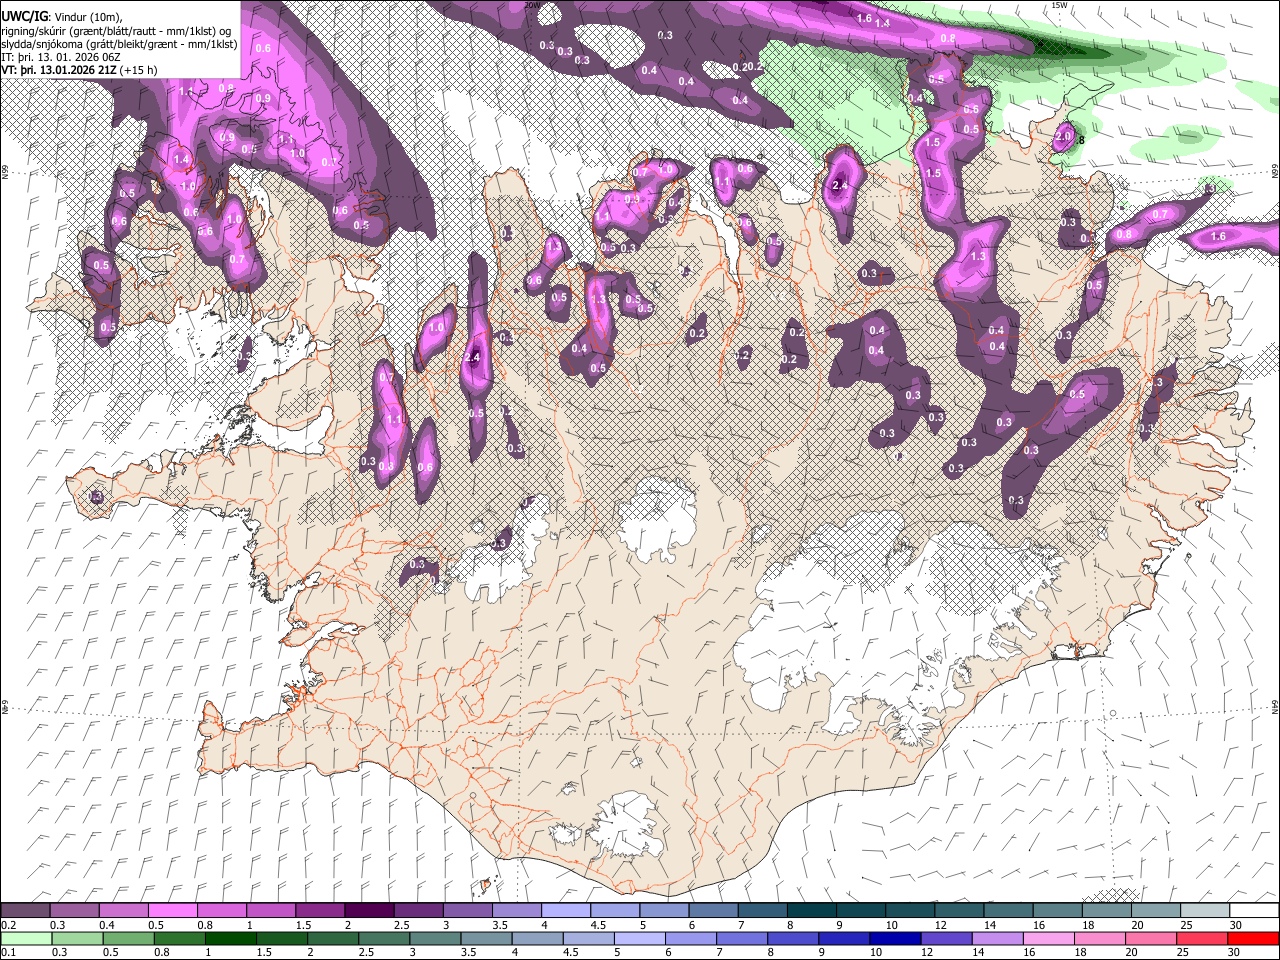The width and height of the screenshot is (1280, 960).
Task: Select the '0.4' label in the upper legend
Action: (106, 925)
